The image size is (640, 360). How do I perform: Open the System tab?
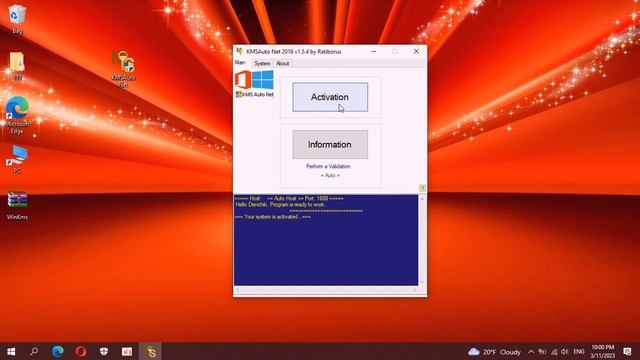tap(262, 64)
